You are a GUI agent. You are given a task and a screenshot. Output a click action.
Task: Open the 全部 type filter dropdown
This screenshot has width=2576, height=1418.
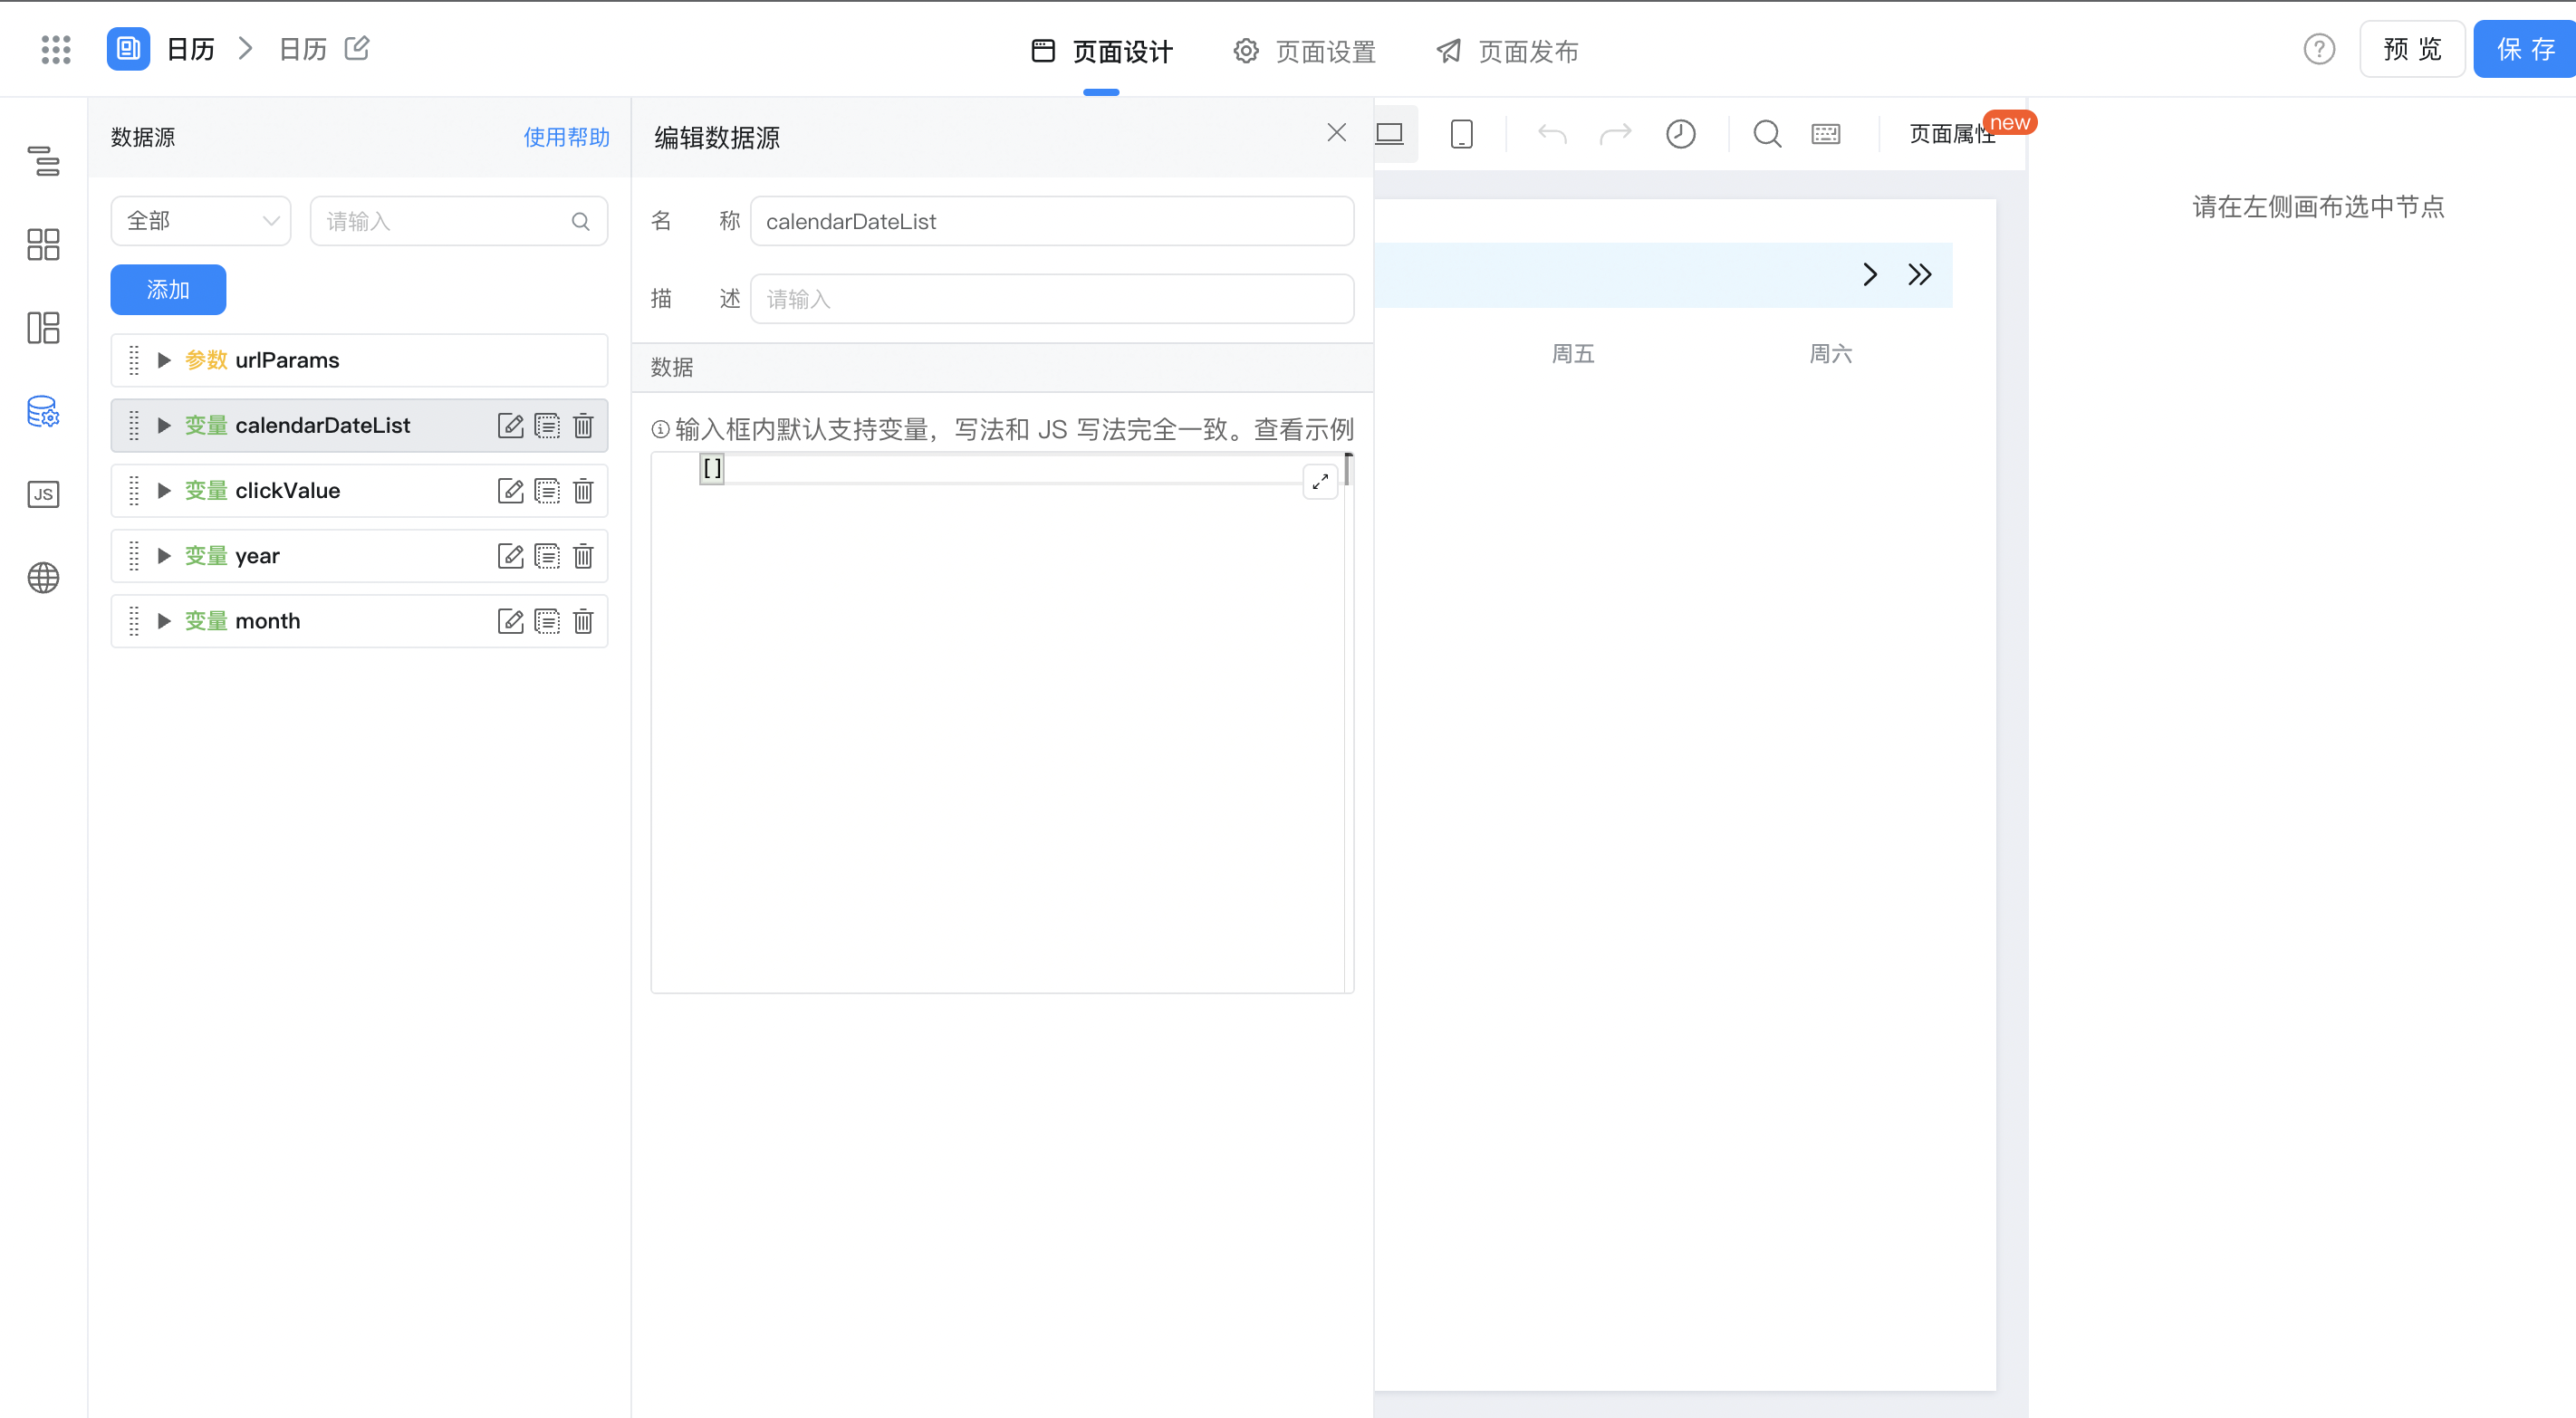(x=201, y=221)
